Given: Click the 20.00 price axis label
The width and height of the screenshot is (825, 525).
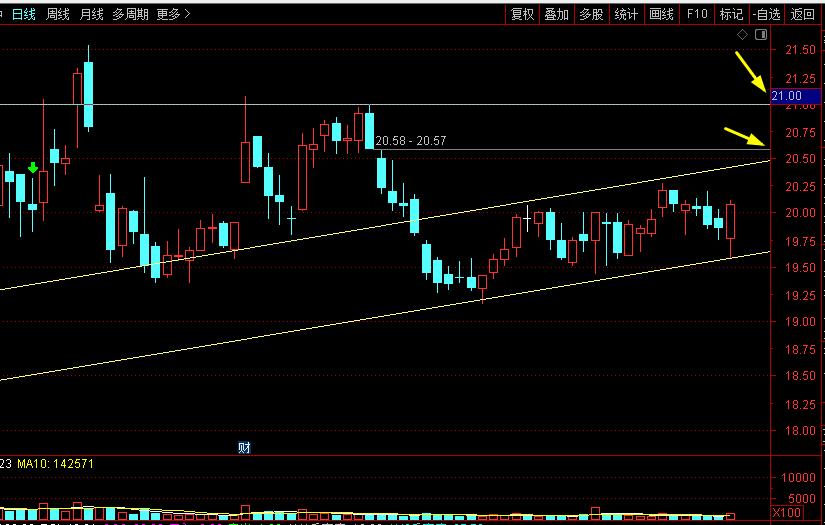Looking at the screenshot, I should coord(800,213).
